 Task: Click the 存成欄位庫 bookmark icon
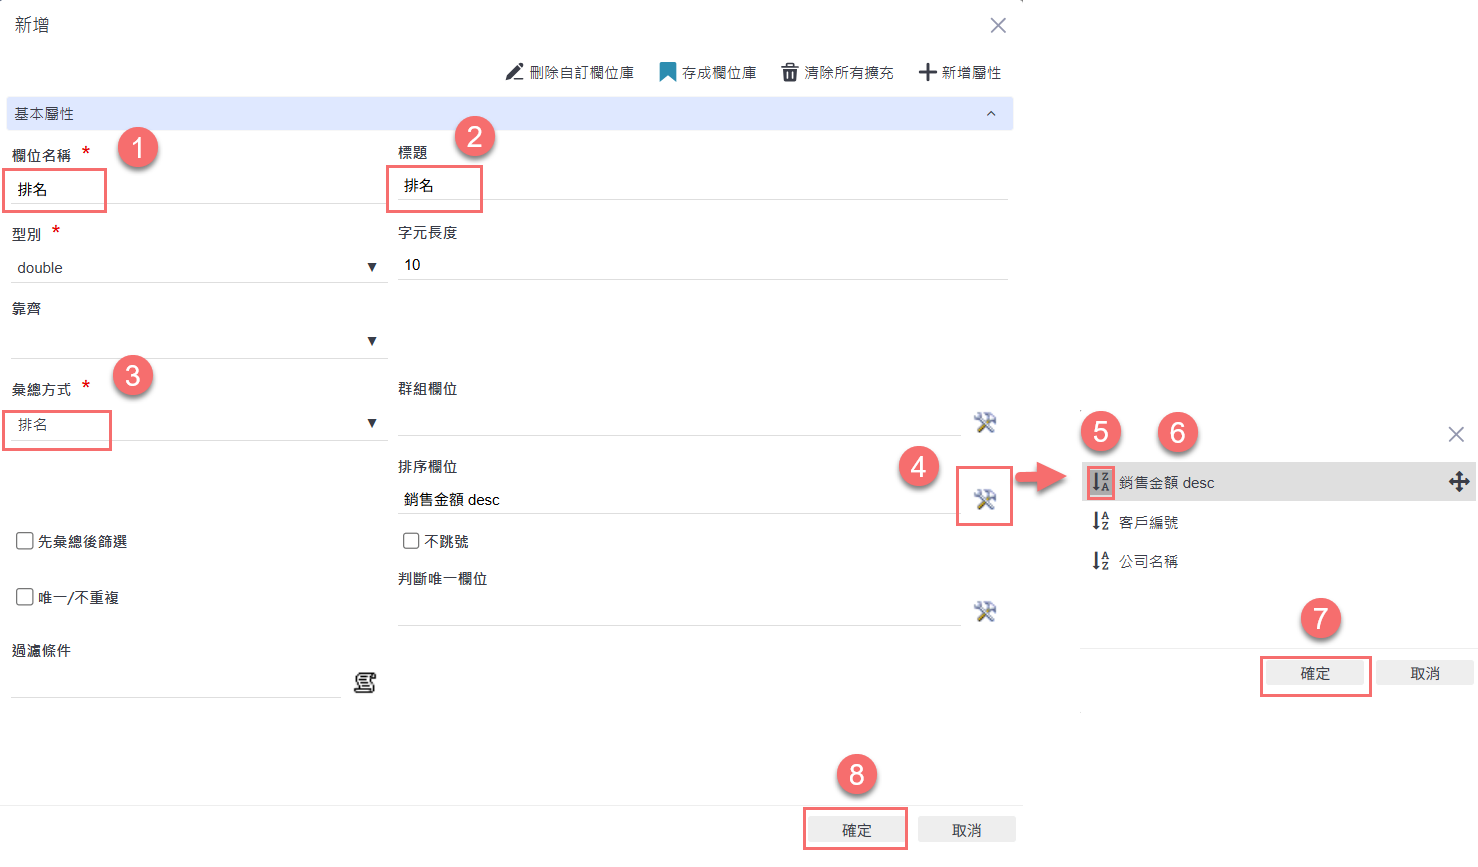667,72
